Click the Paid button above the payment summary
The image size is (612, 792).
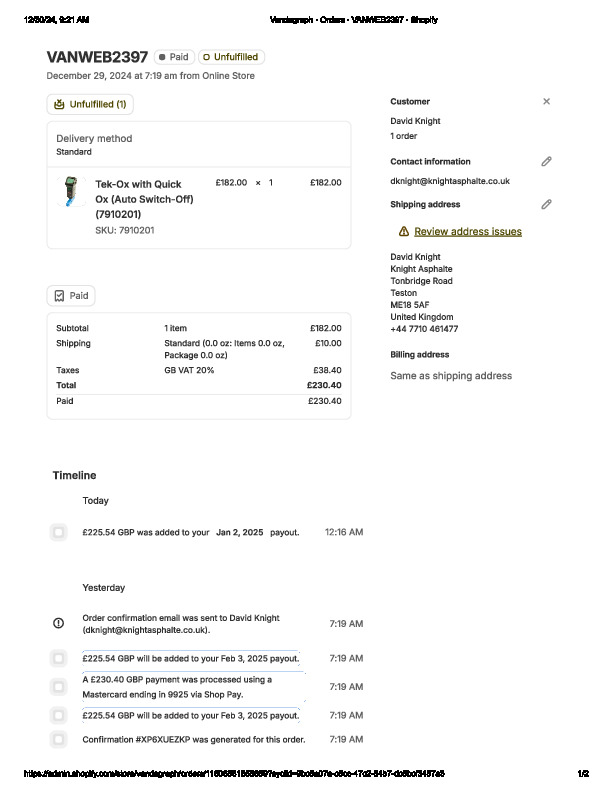[x=71, y=296]
